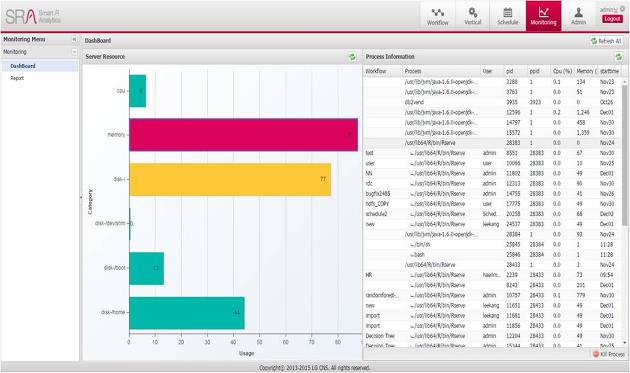The height and width of the screenshot is (373, 630).
Task: Open the Vertical tab in top navigation
Action: coord(472,16)
